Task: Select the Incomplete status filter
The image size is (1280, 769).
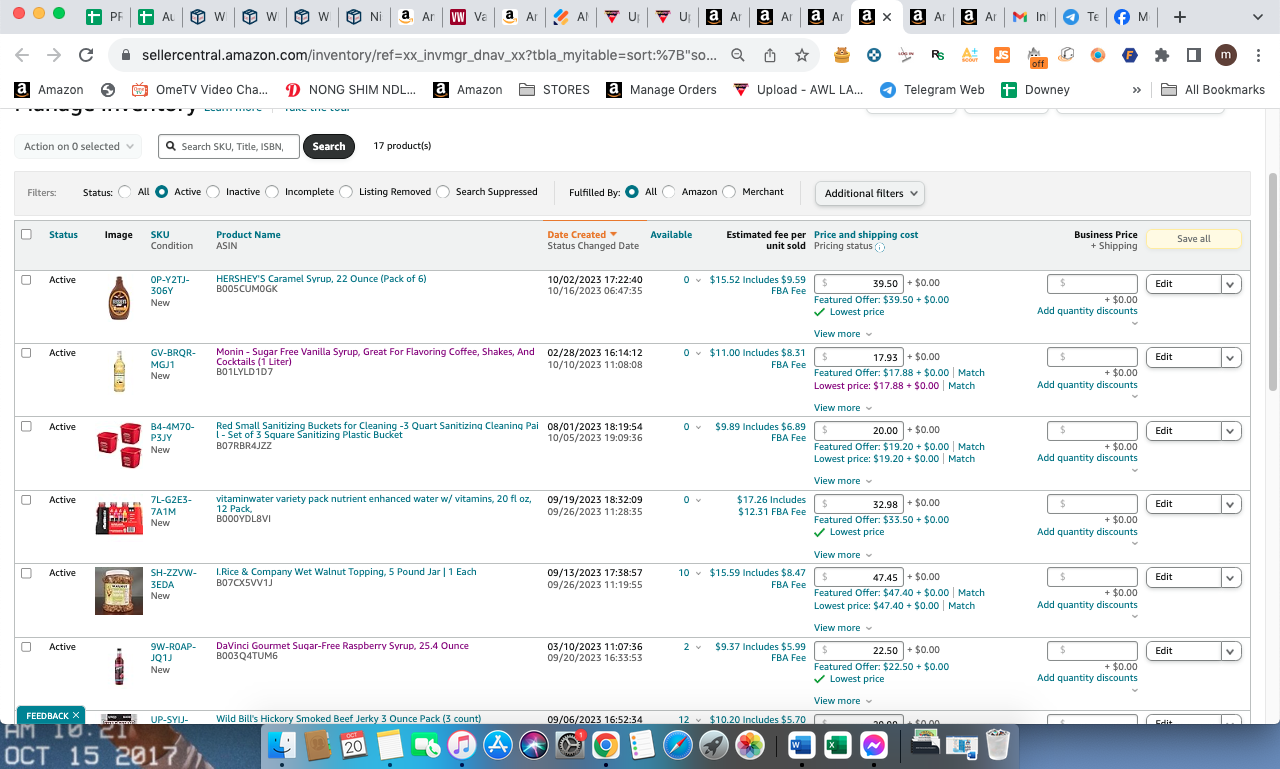Action: [x=272, y=192]
